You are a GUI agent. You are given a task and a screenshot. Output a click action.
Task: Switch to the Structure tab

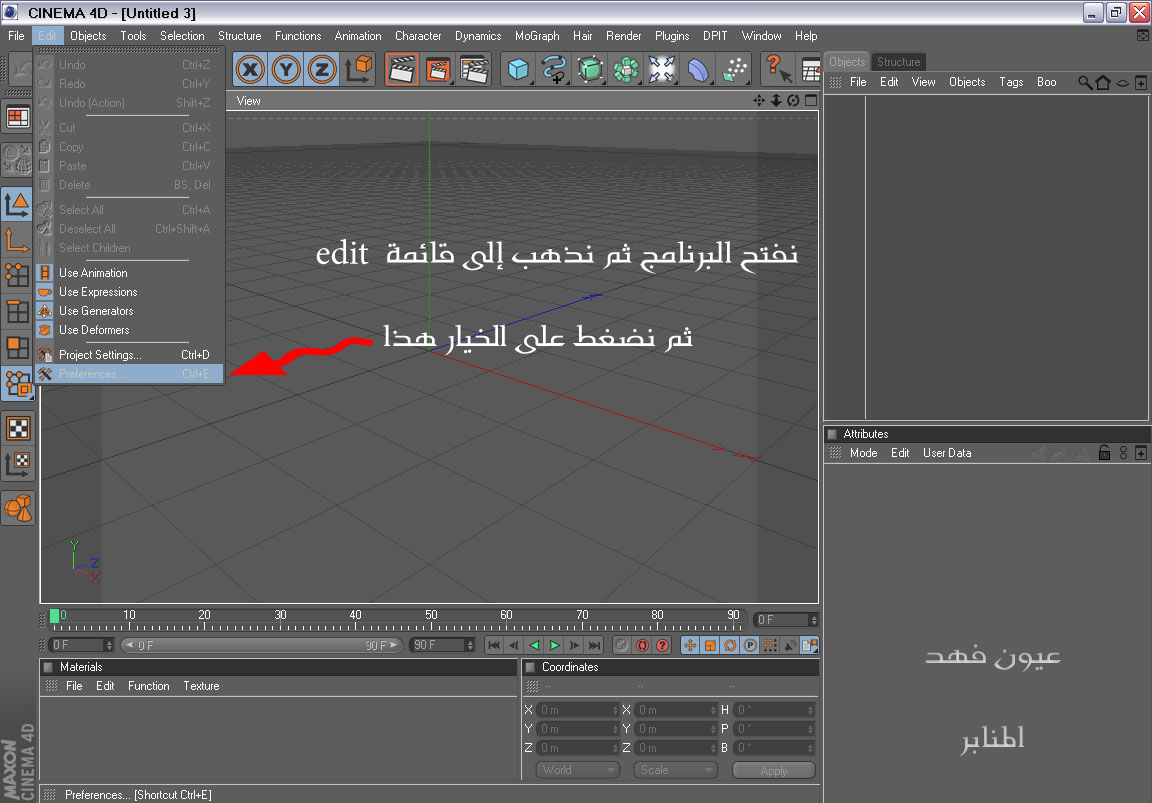coord(899,62)
